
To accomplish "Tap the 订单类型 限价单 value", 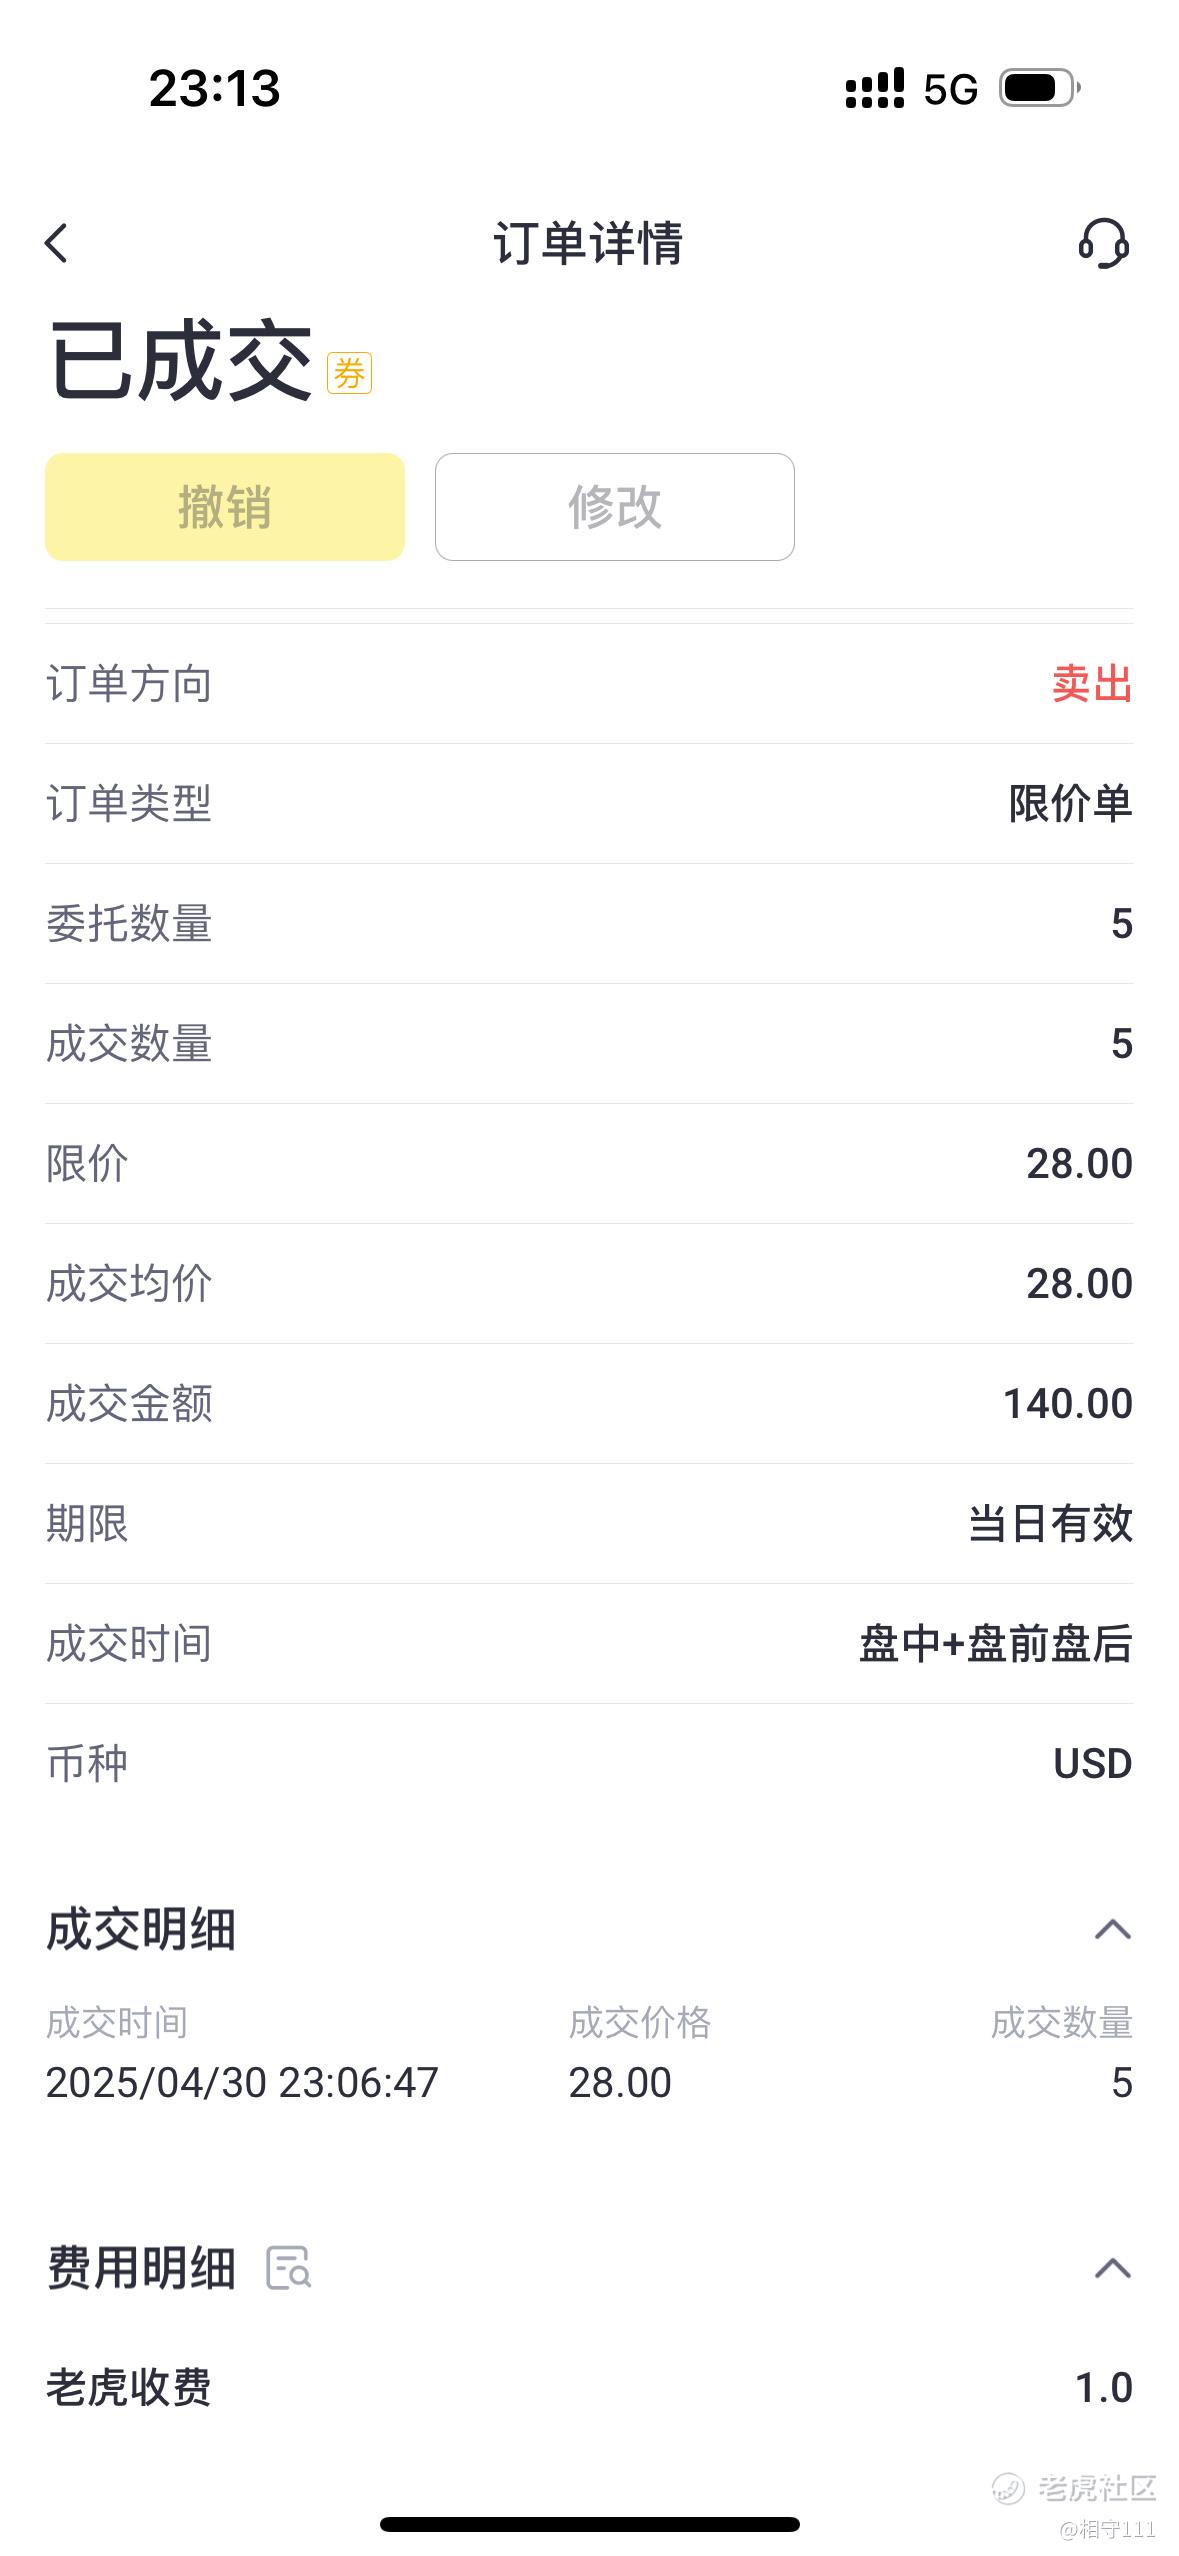I will point(1069,804).
